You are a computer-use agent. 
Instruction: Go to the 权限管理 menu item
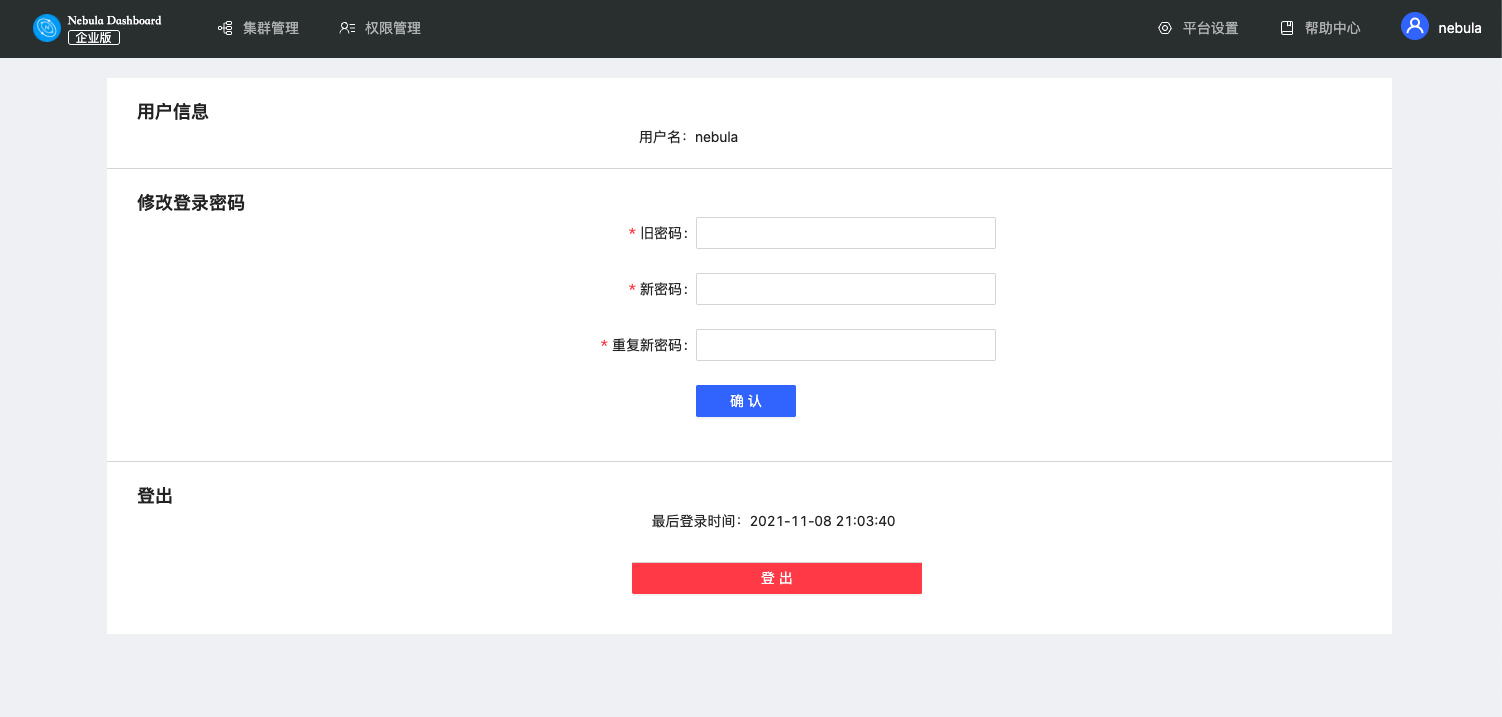click(392, 28)
